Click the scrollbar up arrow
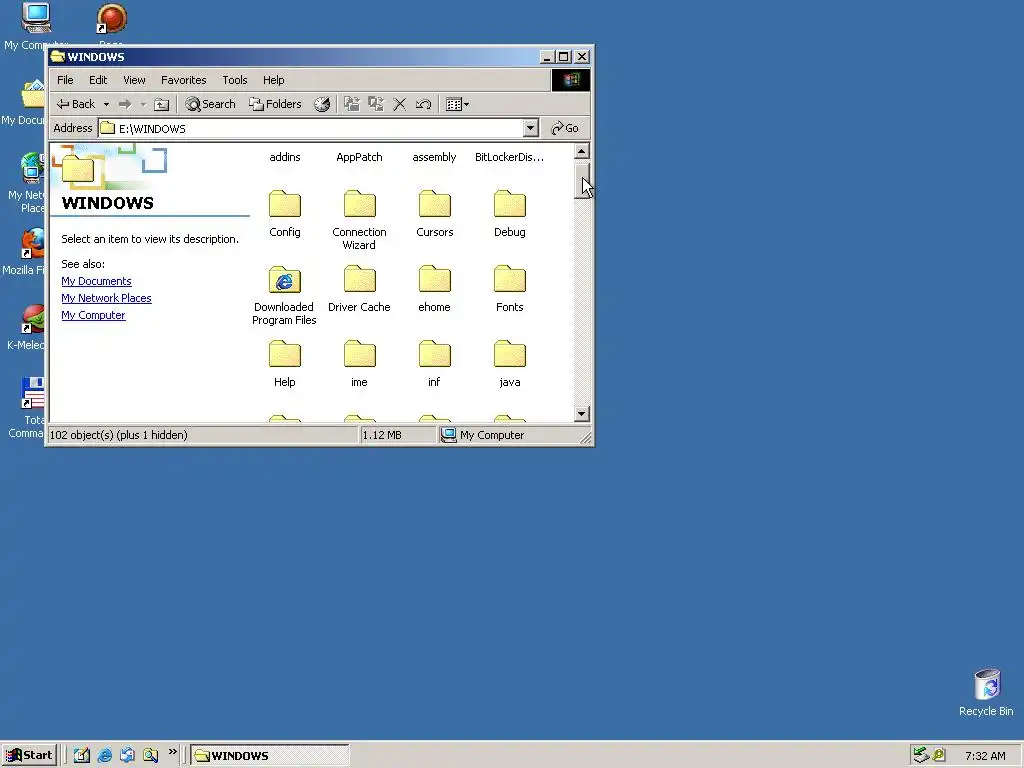This screenshot has width=1024, height=768. click(581, 151)
